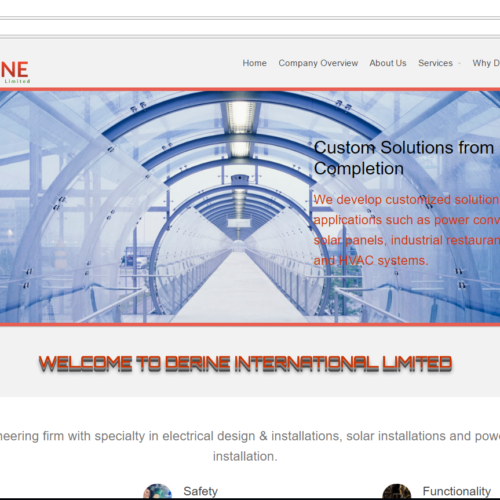The height and width of the screenshot is (500, 500).
Task: Click the Safety feature title
Action: pos(200,491)
